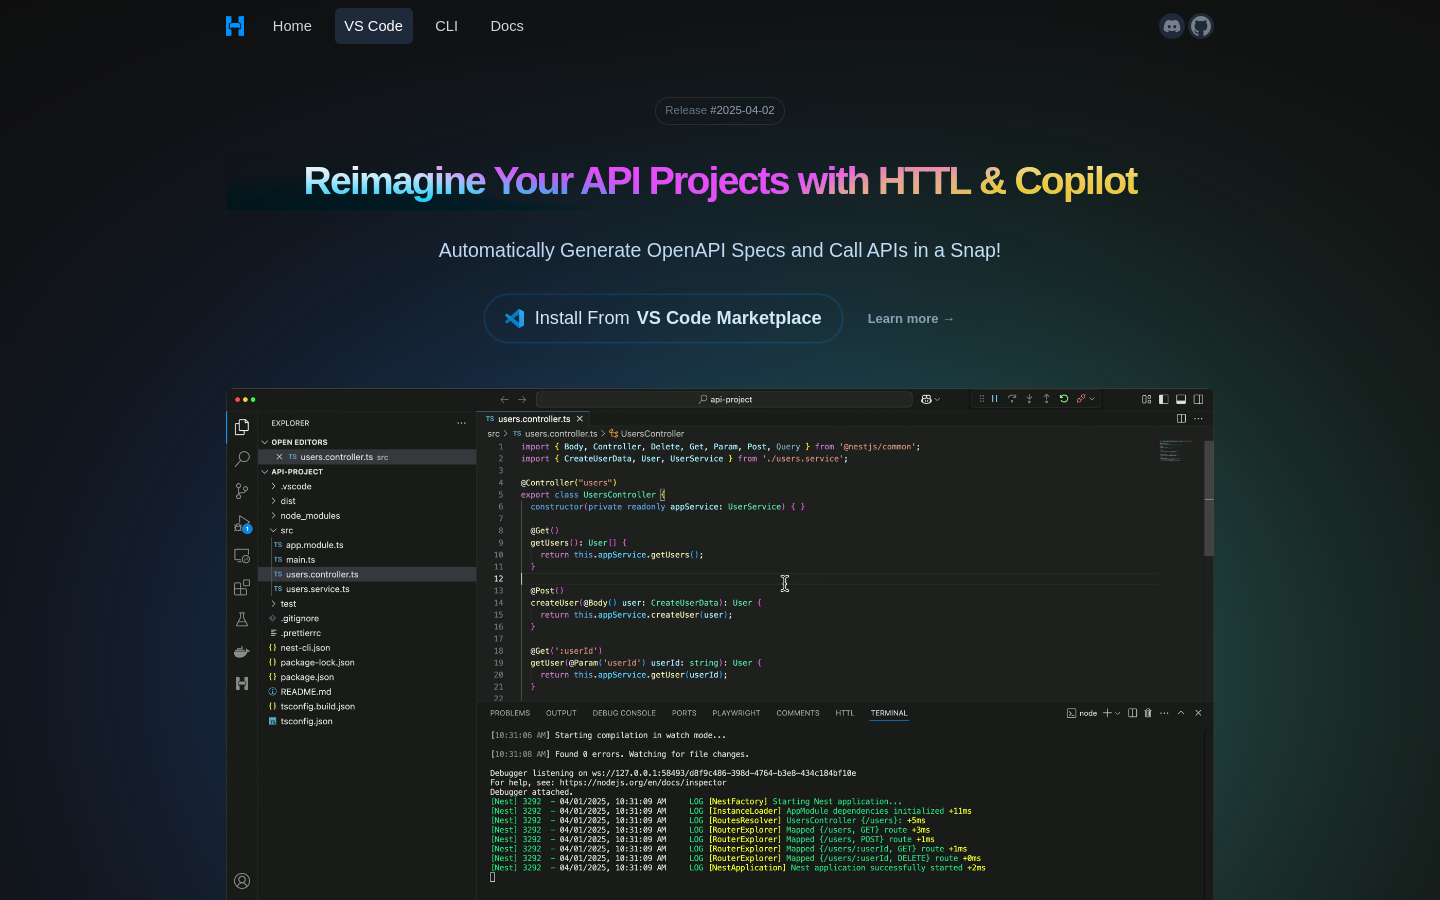Toggle the secondary side bar

[x=1198, y=399]
